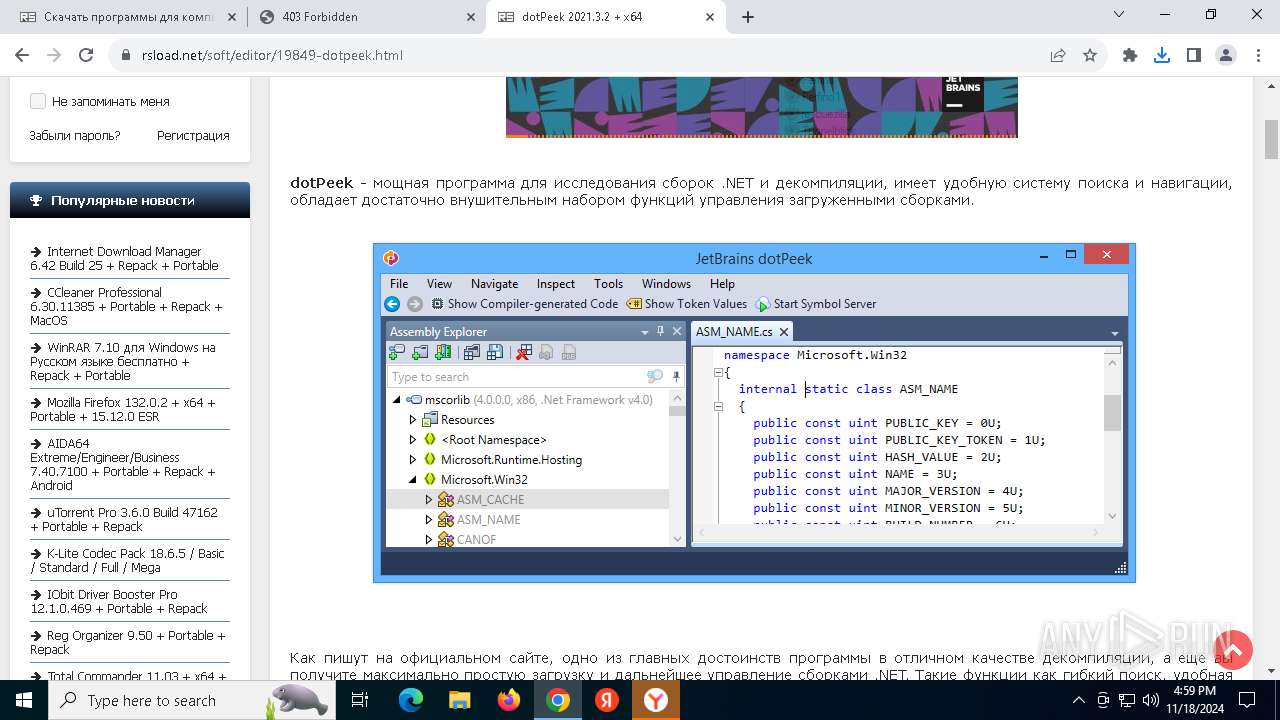Toggle the 'Не запоминать меня' checkbox
The height and width of the screenshot is (720, 1280).
coord(38,101)
